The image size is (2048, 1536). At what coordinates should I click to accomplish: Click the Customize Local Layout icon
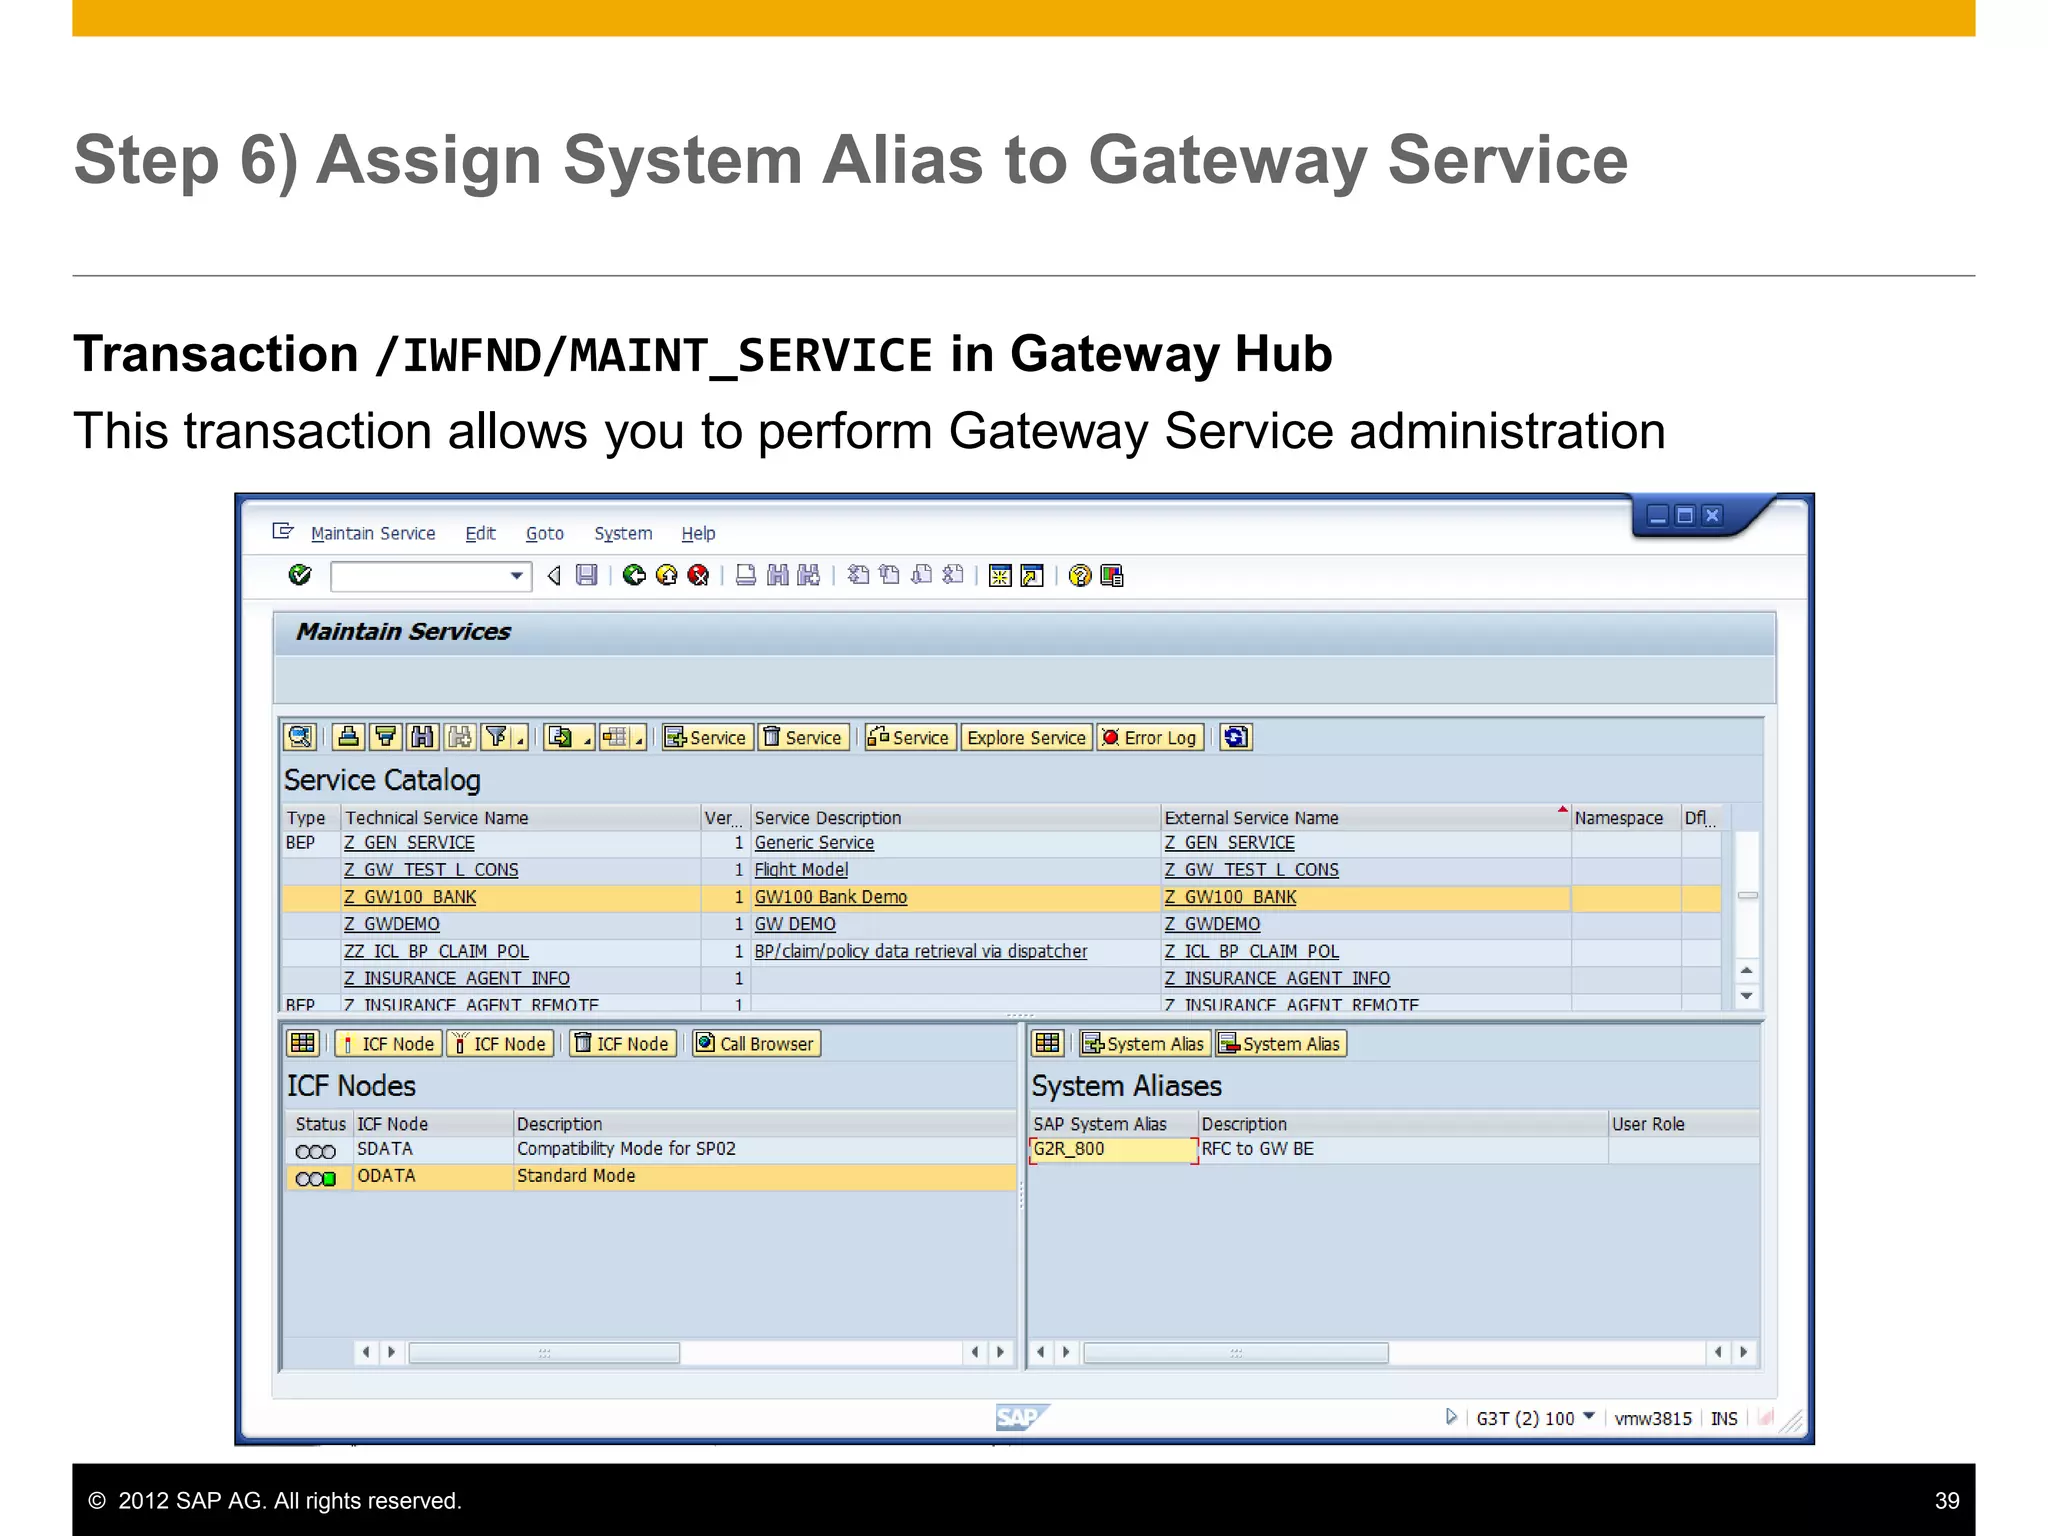point(1112,576)
